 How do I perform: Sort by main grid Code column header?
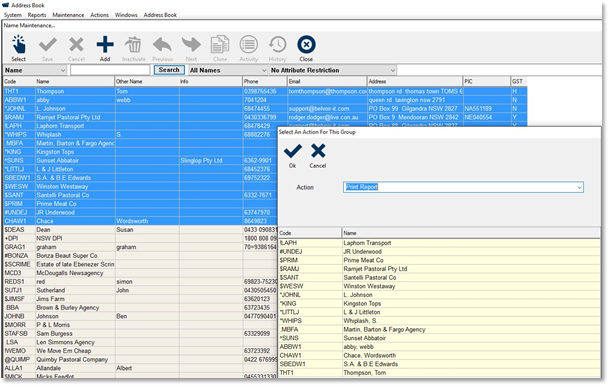[19, 81]
